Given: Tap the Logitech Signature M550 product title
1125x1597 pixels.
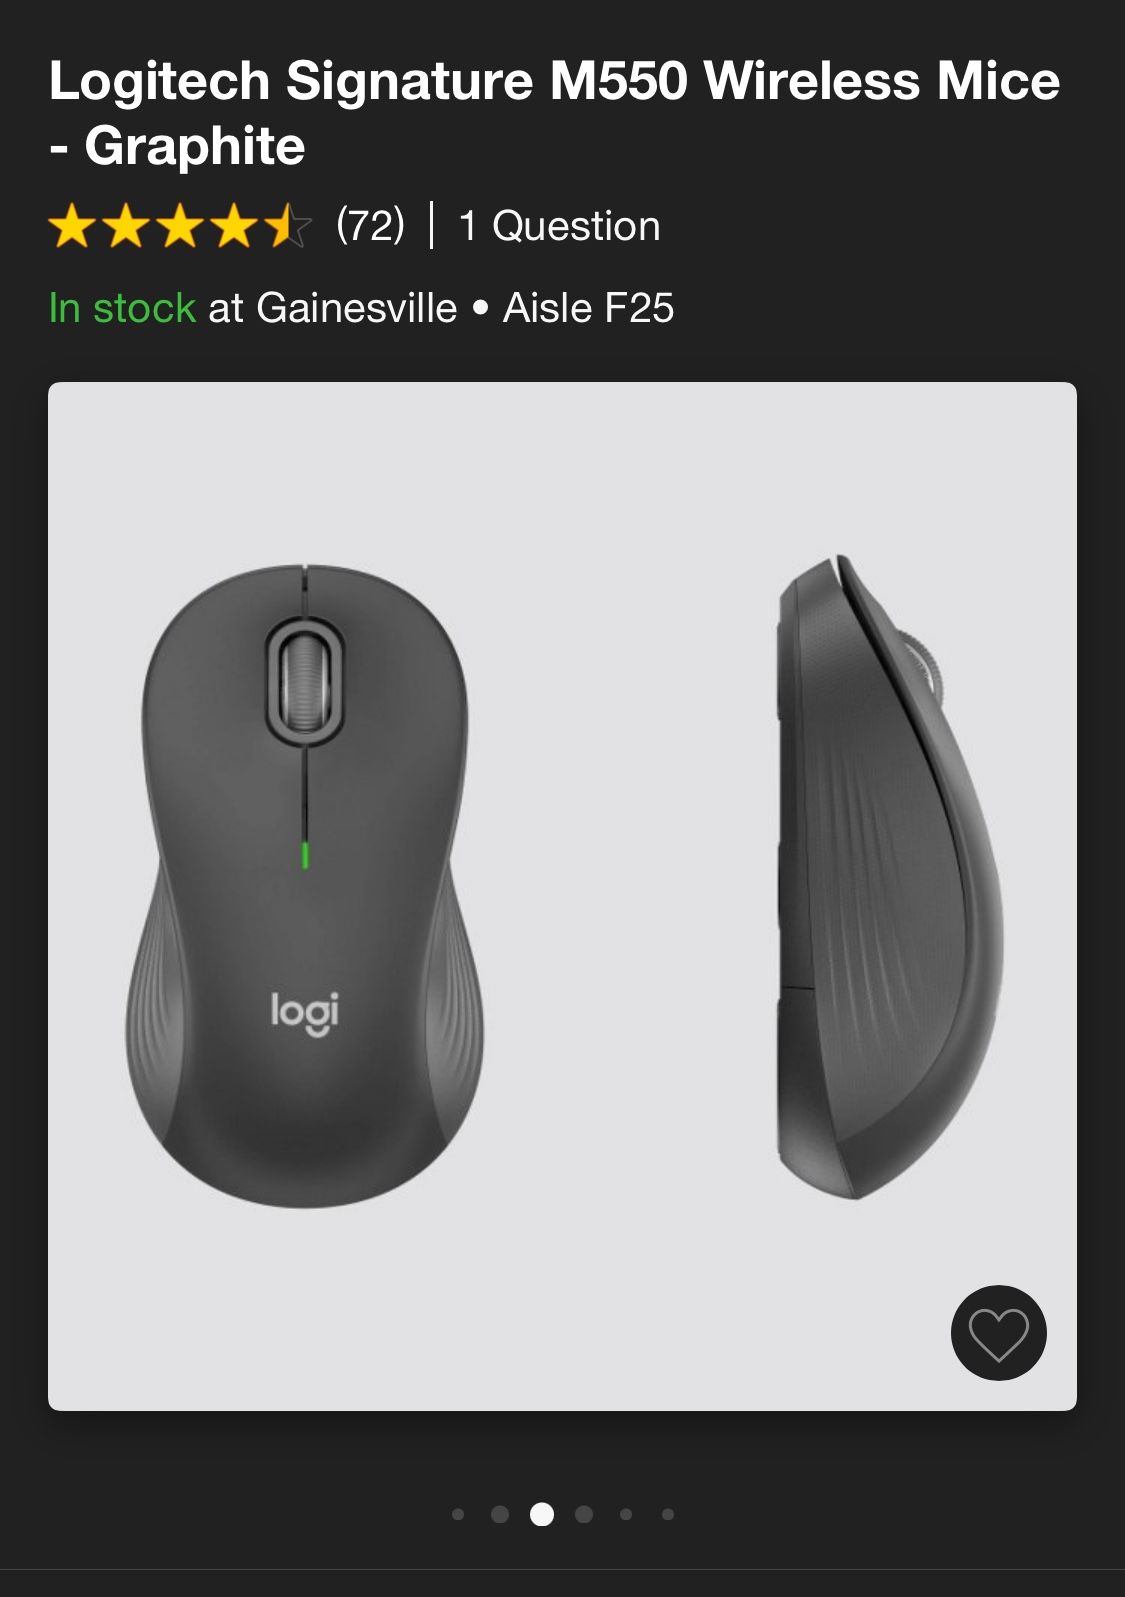Looking at the screenshot, I should 554,113.
